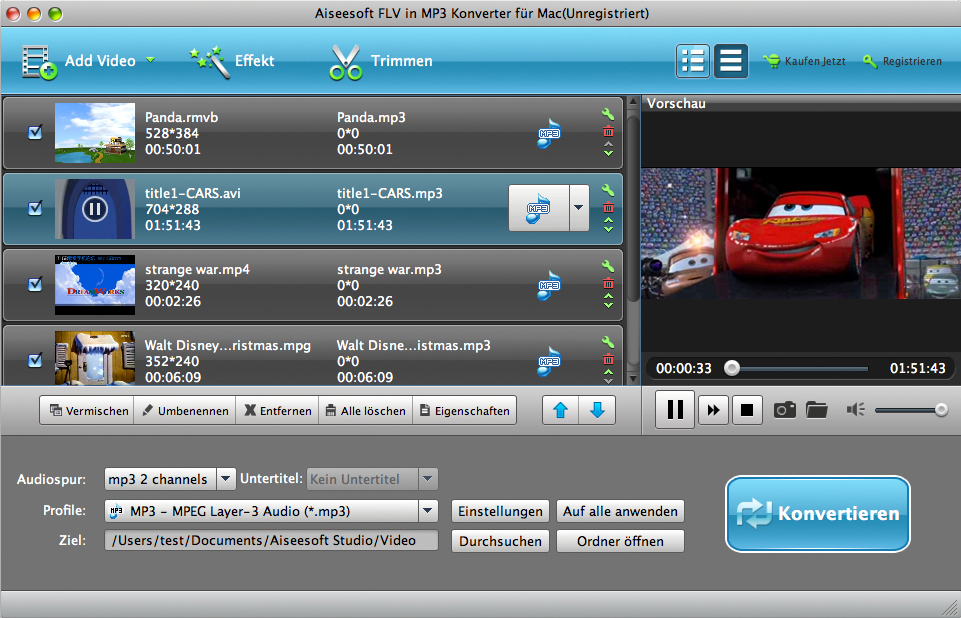Open wrench settings for strange war.mp4
The height and width of the screenshot is (618, 961).
[x=608, y=266]
